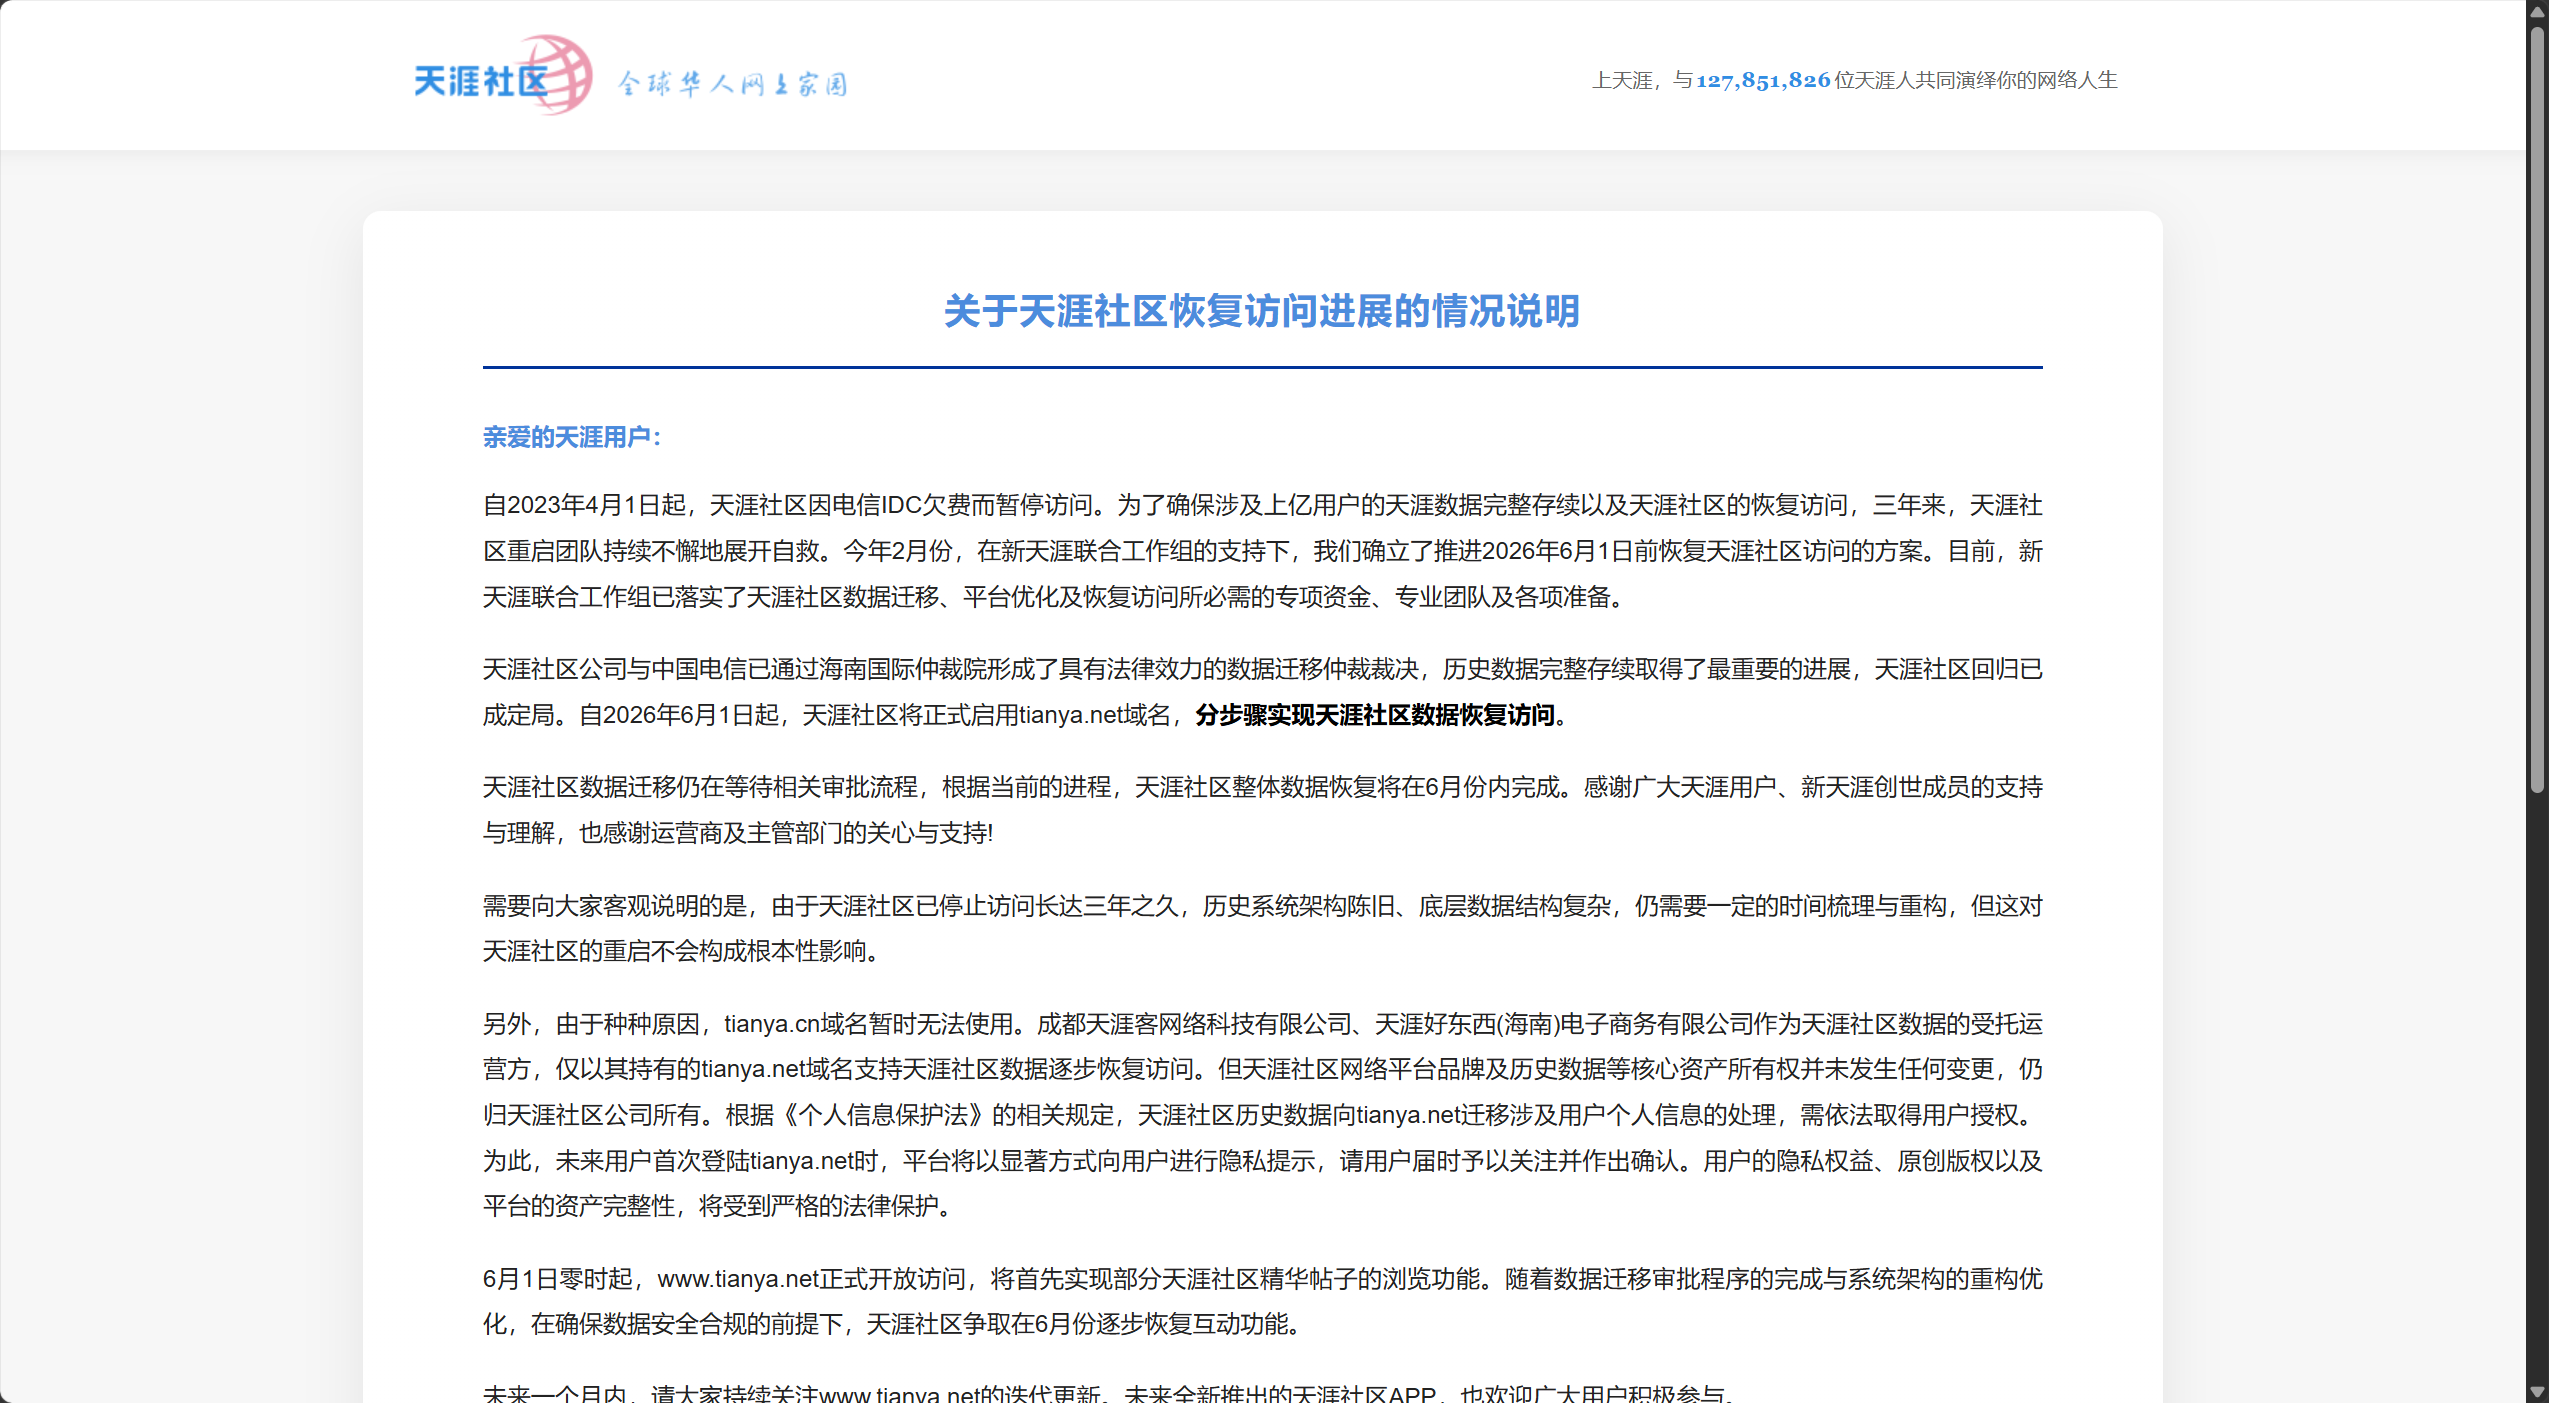Click the line starting 天涯联合工作组已落实了
The height and width of the screenshot is (1403, 2549).
pyautogui.click(x=1056, y=597)
